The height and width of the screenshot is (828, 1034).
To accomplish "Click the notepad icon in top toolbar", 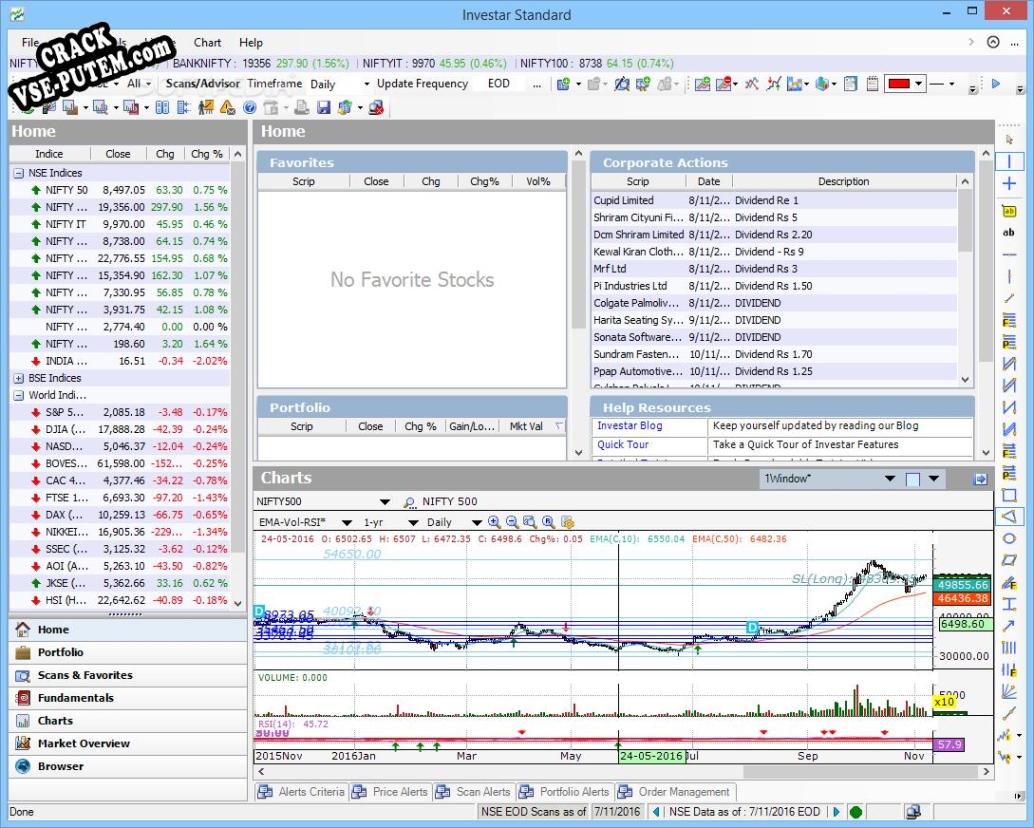I will coord(872,84).
